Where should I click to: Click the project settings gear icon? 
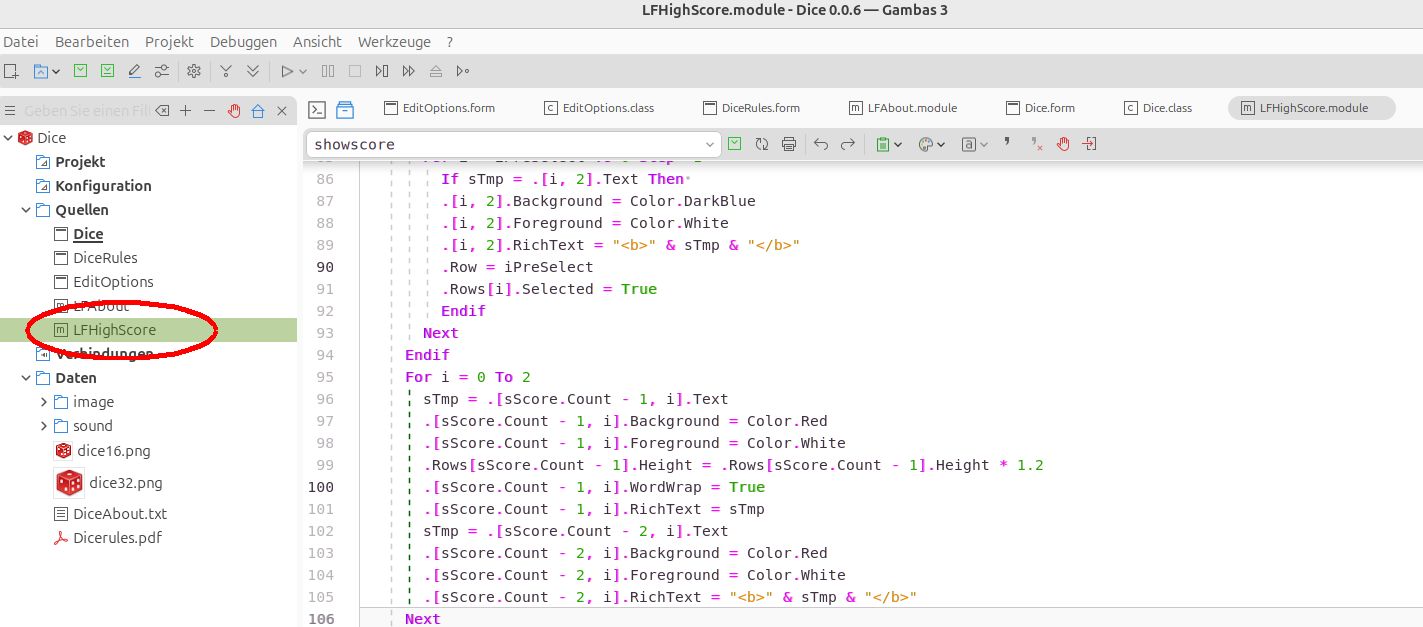point(194,71)
